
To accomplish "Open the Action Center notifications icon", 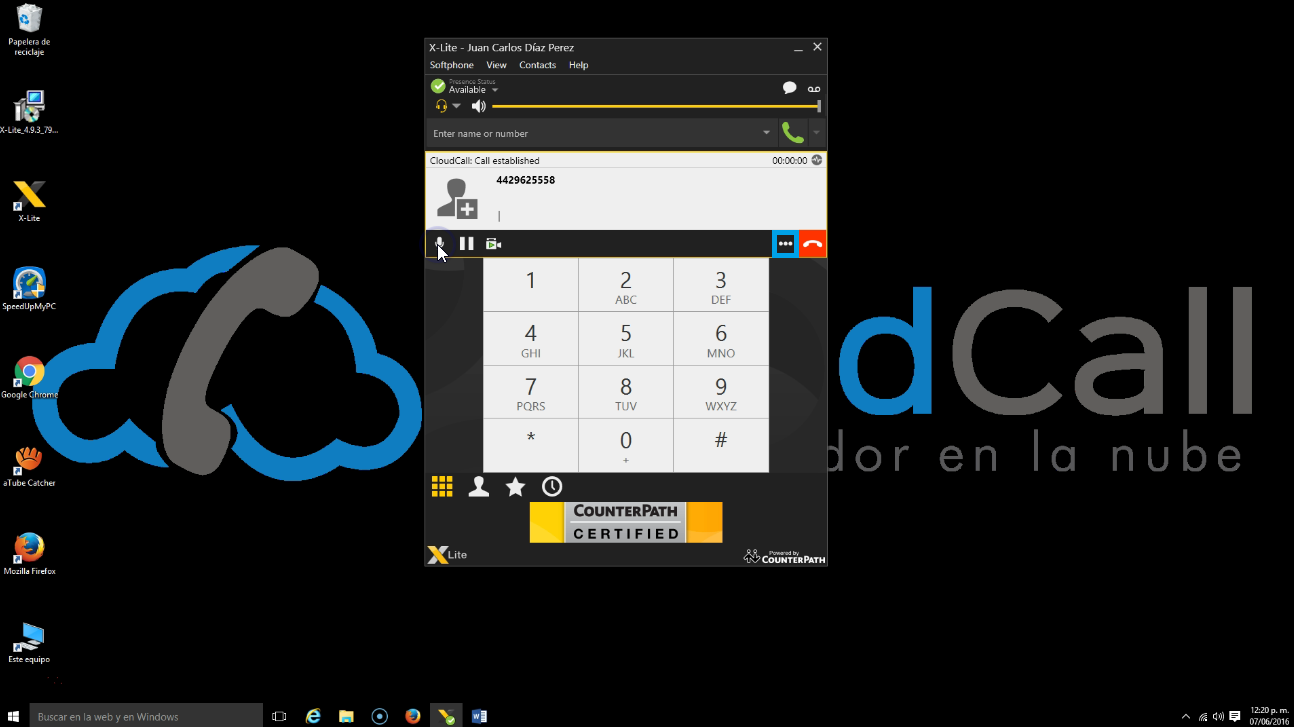I will click(1235, 716).
